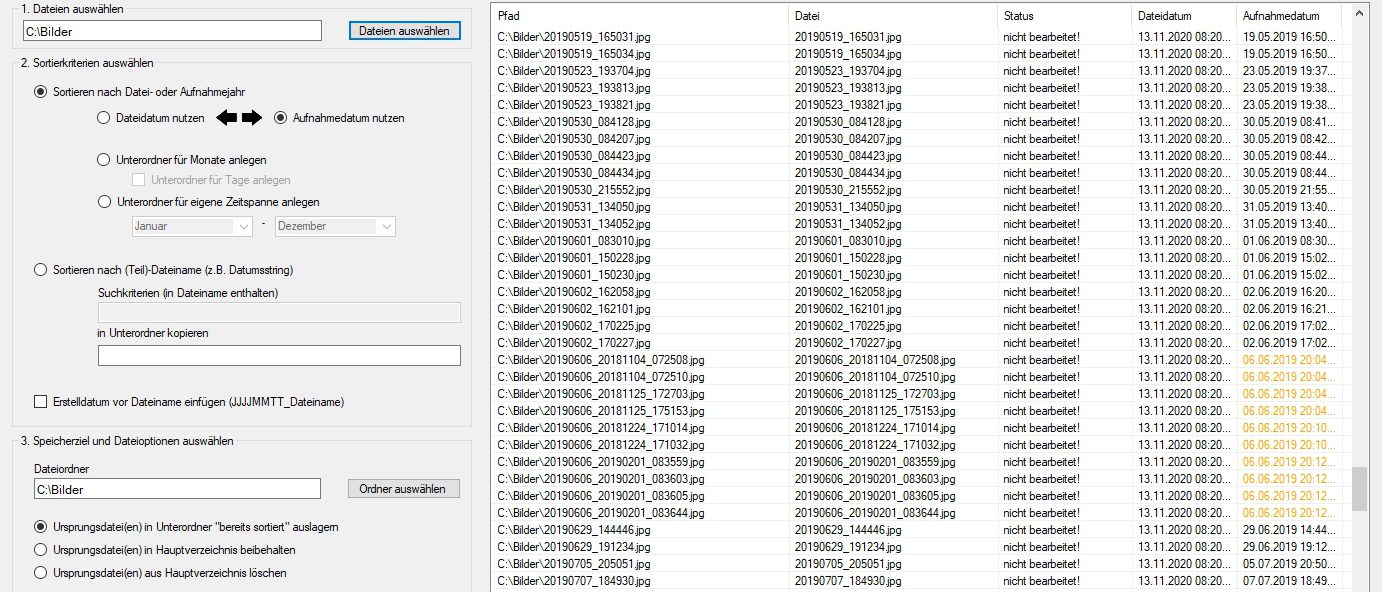Click the 'Dateien auswählen' button
1382x592 pixels.
coord(405,30)
